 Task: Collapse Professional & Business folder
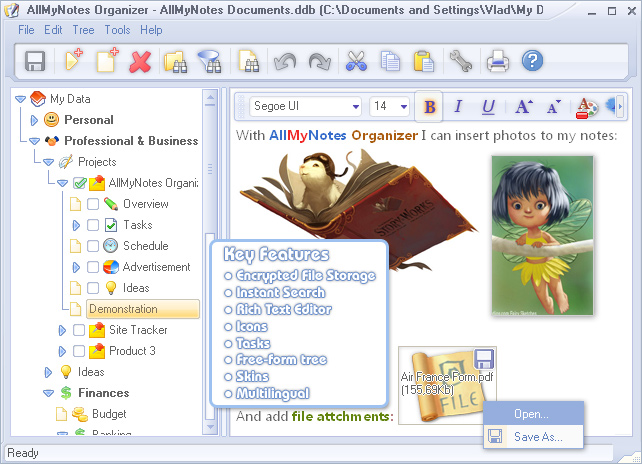tap(34, 141)
